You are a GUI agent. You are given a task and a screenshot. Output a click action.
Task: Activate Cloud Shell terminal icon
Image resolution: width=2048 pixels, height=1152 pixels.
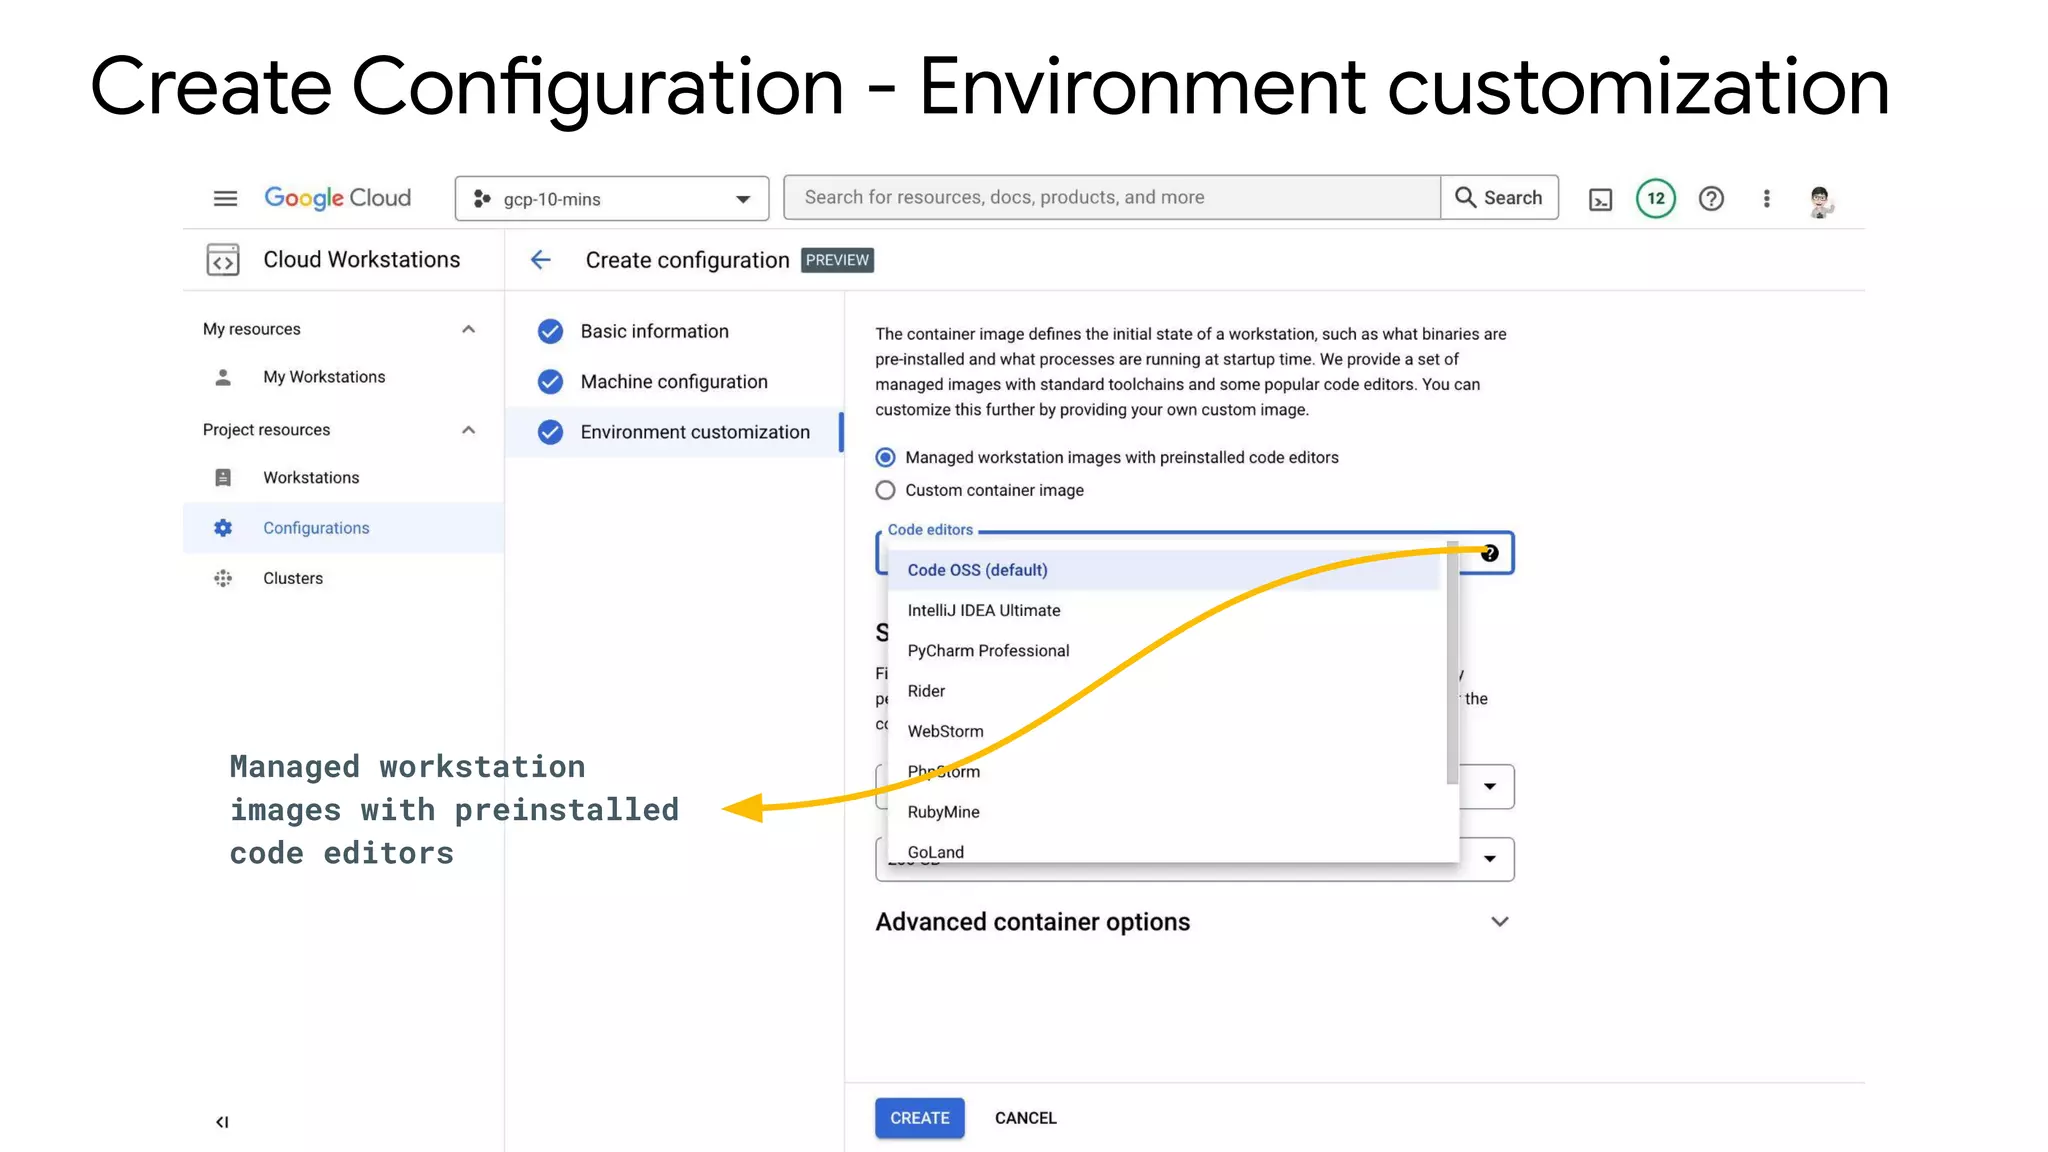click(1601, 199)
